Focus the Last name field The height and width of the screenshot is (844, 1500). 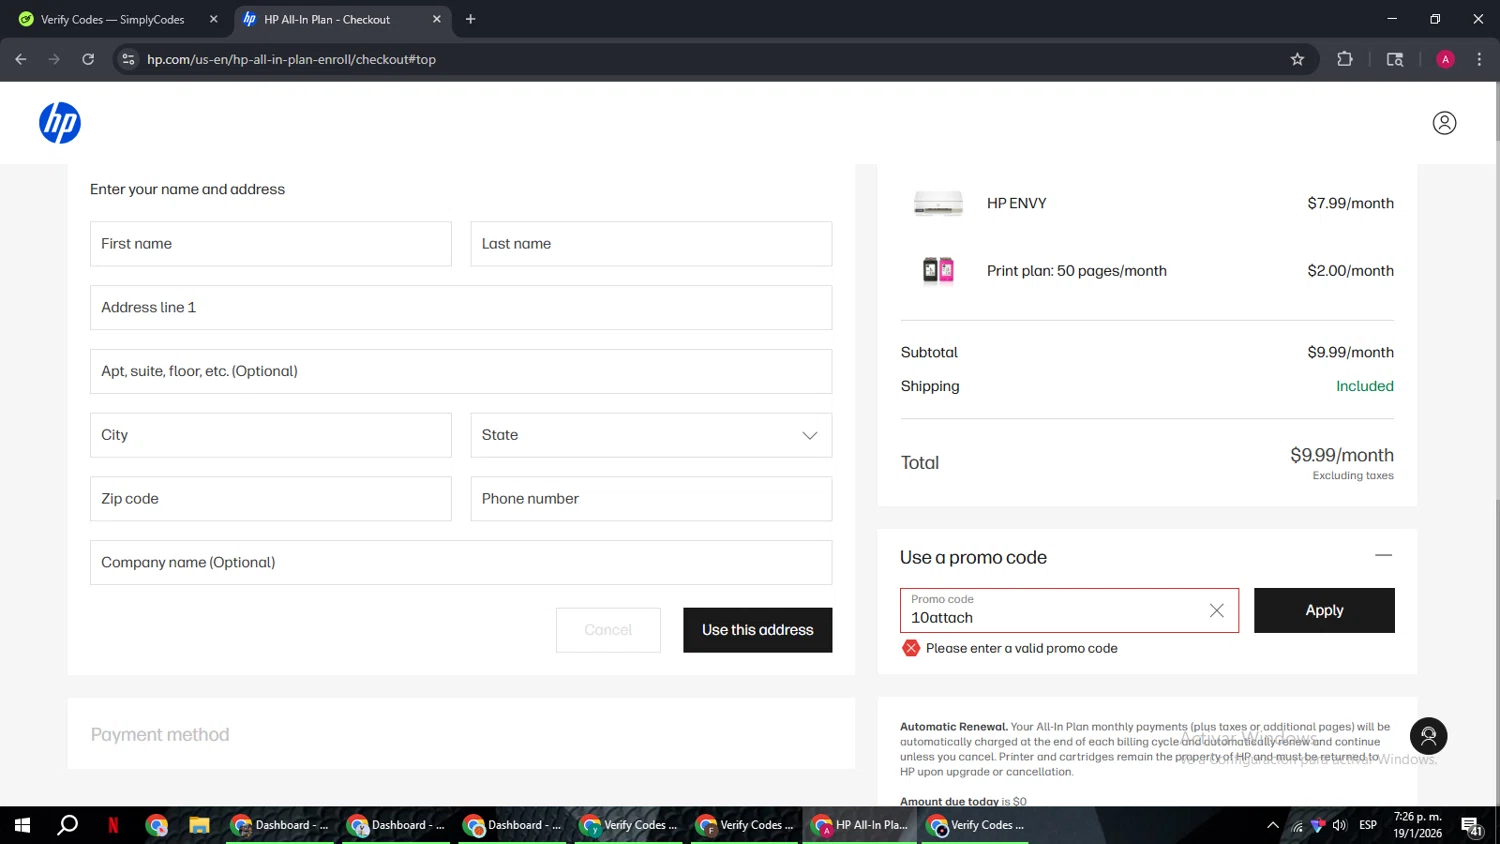point(651,244)
